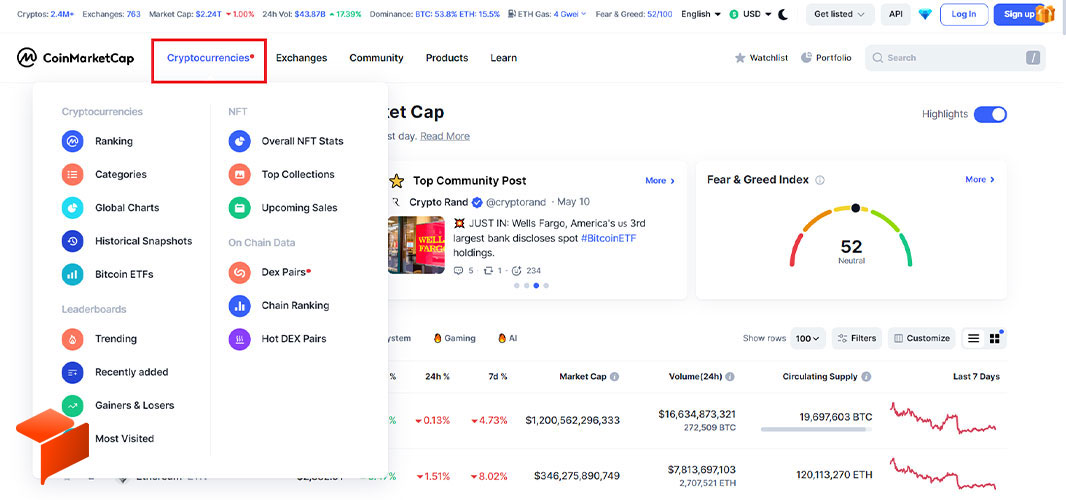Click More on Fear & Greed Index
This screenshot has width=1066, height=500.
pos(980,180)
